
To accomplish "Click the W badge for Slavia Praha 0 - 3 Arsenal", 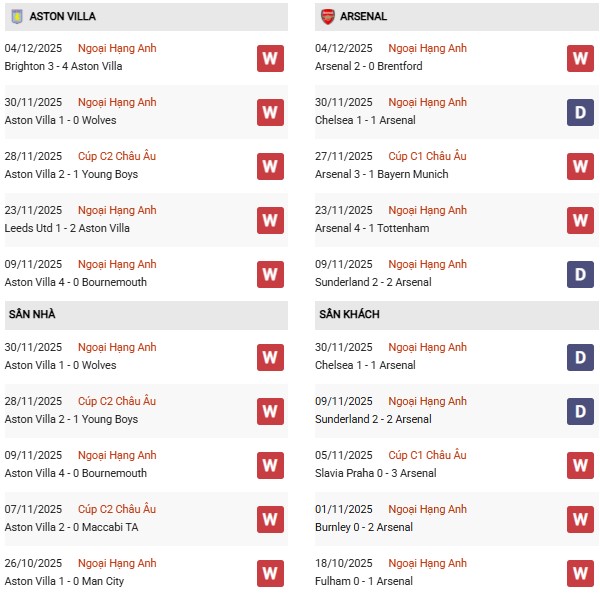I will tap(580, 465).
